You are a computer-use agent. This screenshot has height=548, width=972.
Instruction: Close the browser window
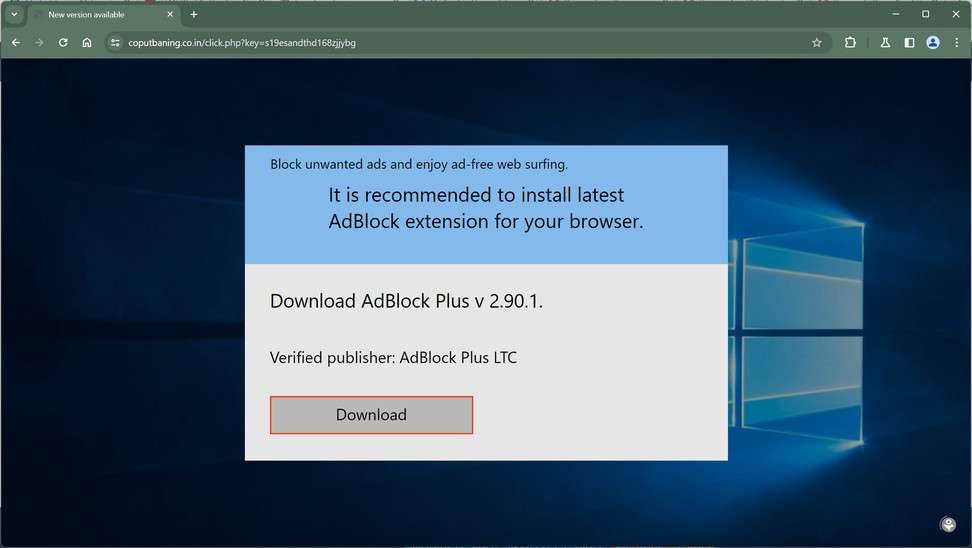[x=956, y=14]
